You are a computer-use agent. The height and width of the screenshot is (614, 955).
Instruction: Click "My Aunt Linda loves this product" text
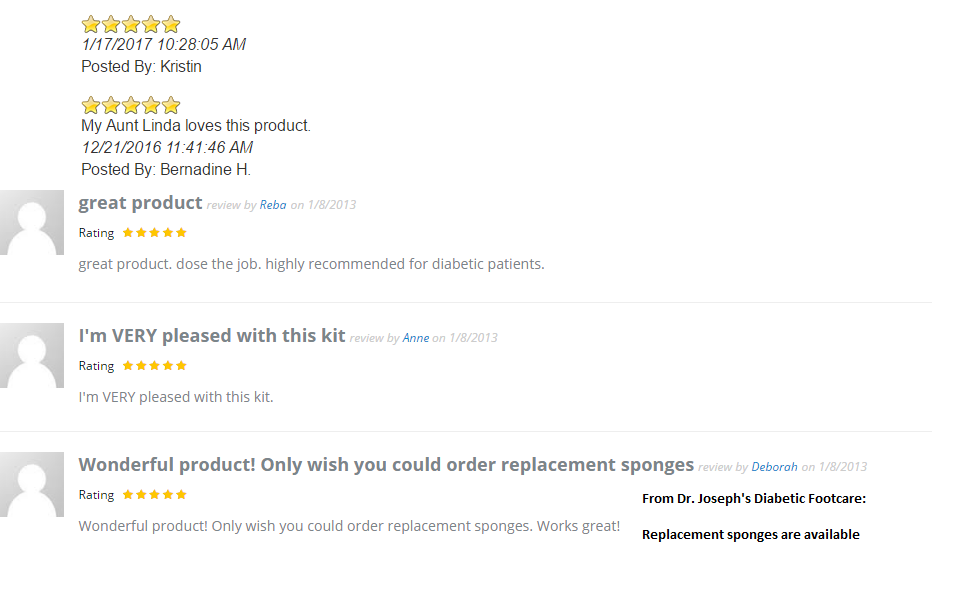(196, 126)
